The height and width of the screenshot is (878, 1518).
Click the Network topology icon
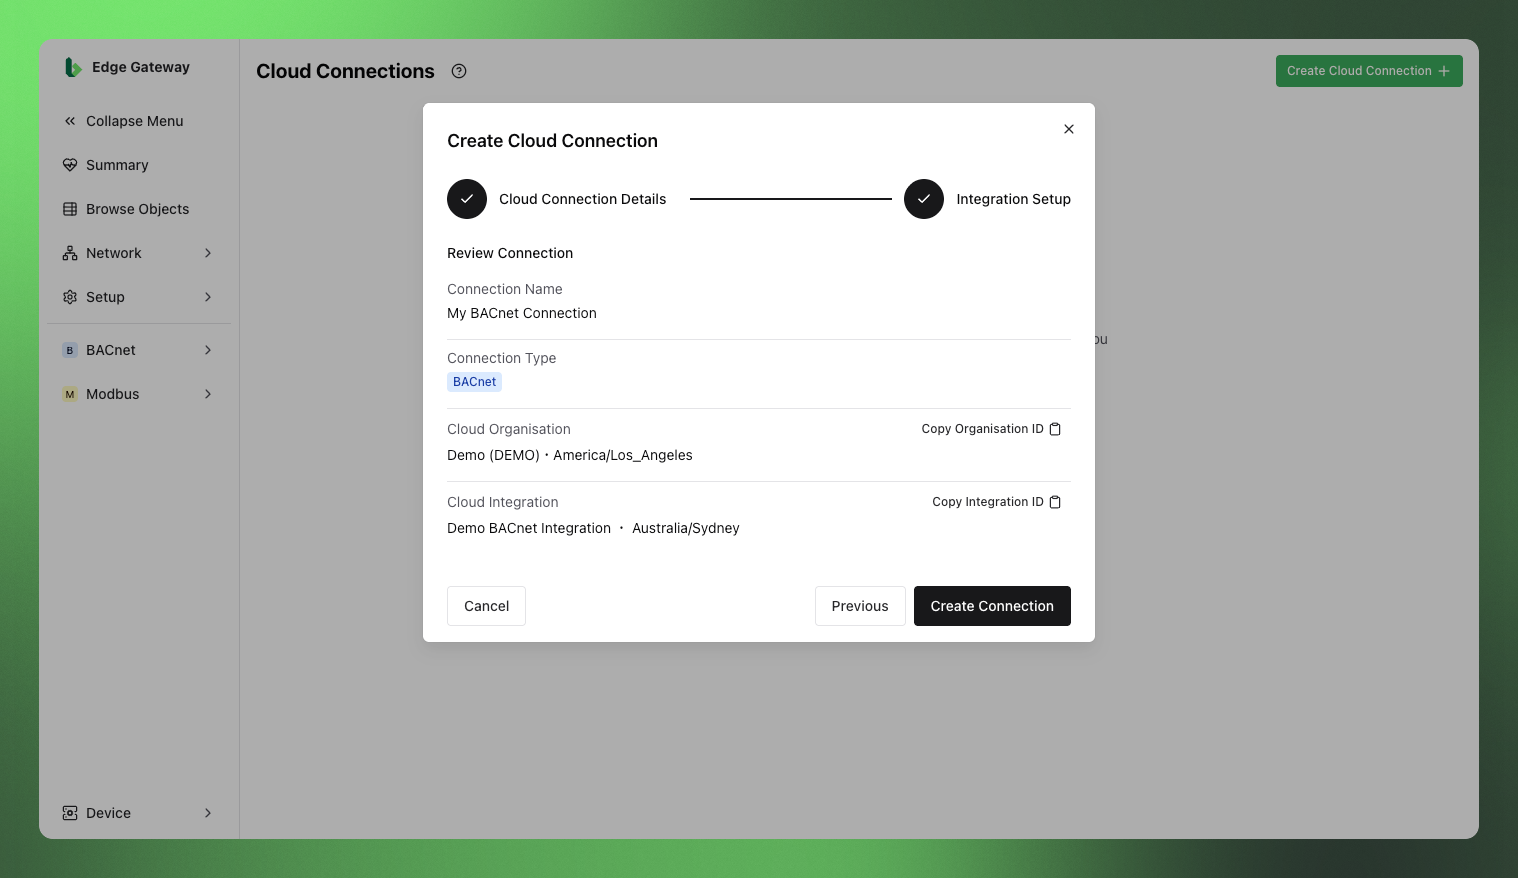tap(70, 253)
